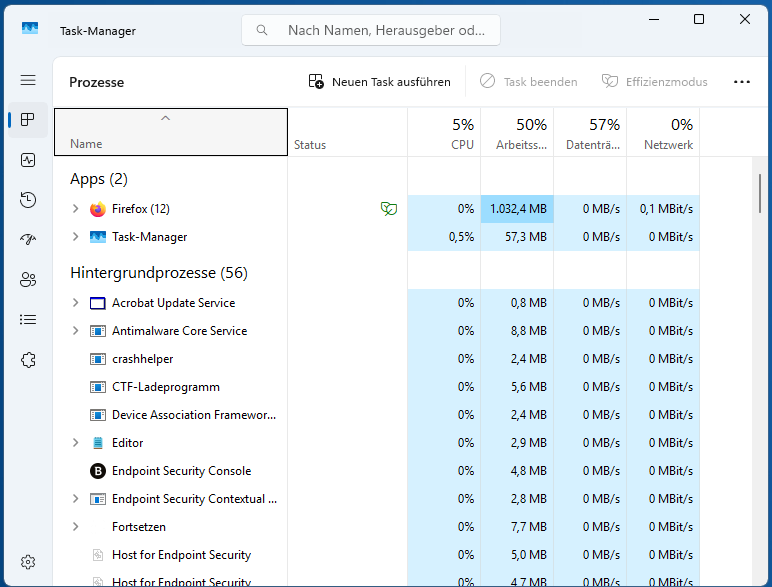Screen dimensions: 772x587
Task: Click the Task-Manager app logo in title bar
Action: coord(30,28)
